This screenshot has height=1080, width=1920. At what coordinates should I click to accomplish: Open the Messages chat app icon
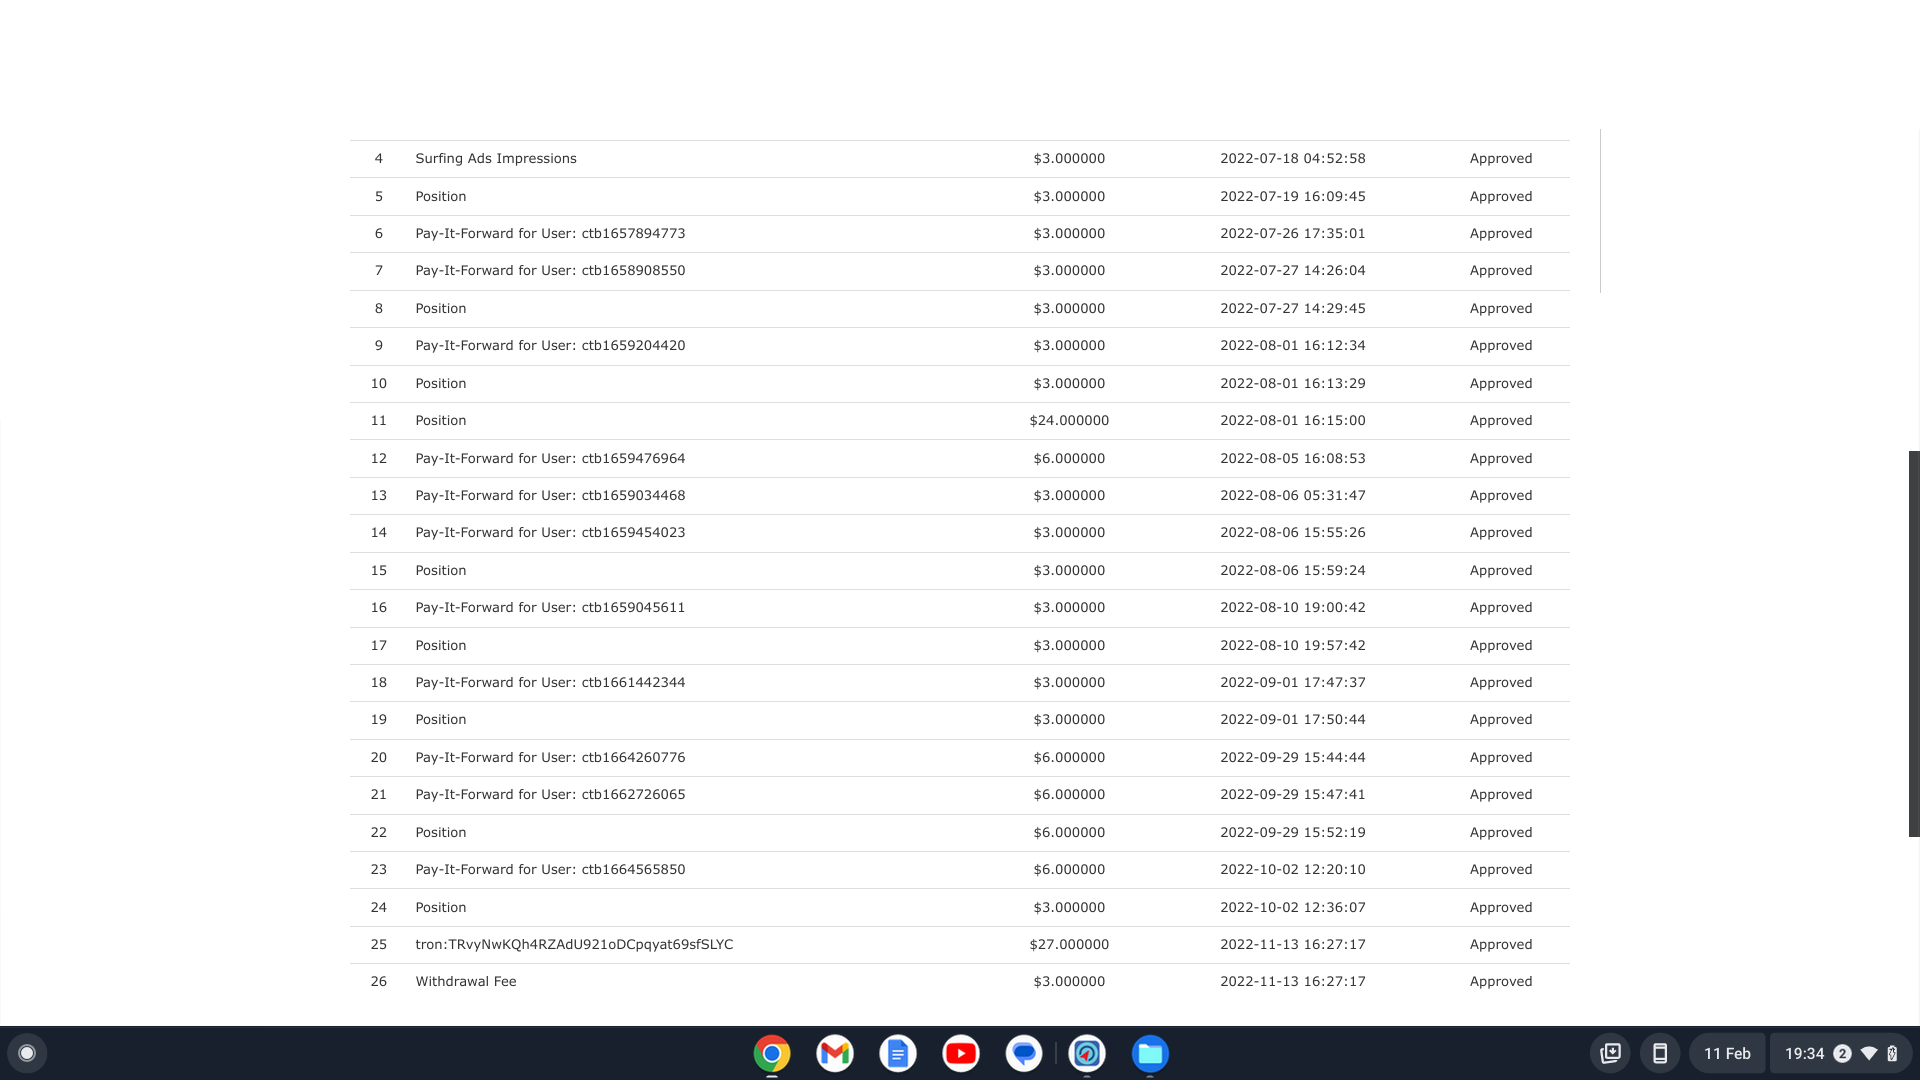pyautogui.click(x=1023, y=1053)
